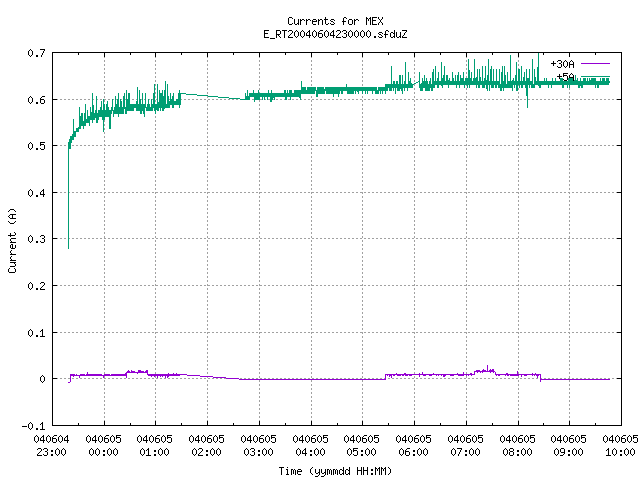
Task: Click the x-axis label "Time (yymmdd HH:MM)"
Action: point(335,471)
